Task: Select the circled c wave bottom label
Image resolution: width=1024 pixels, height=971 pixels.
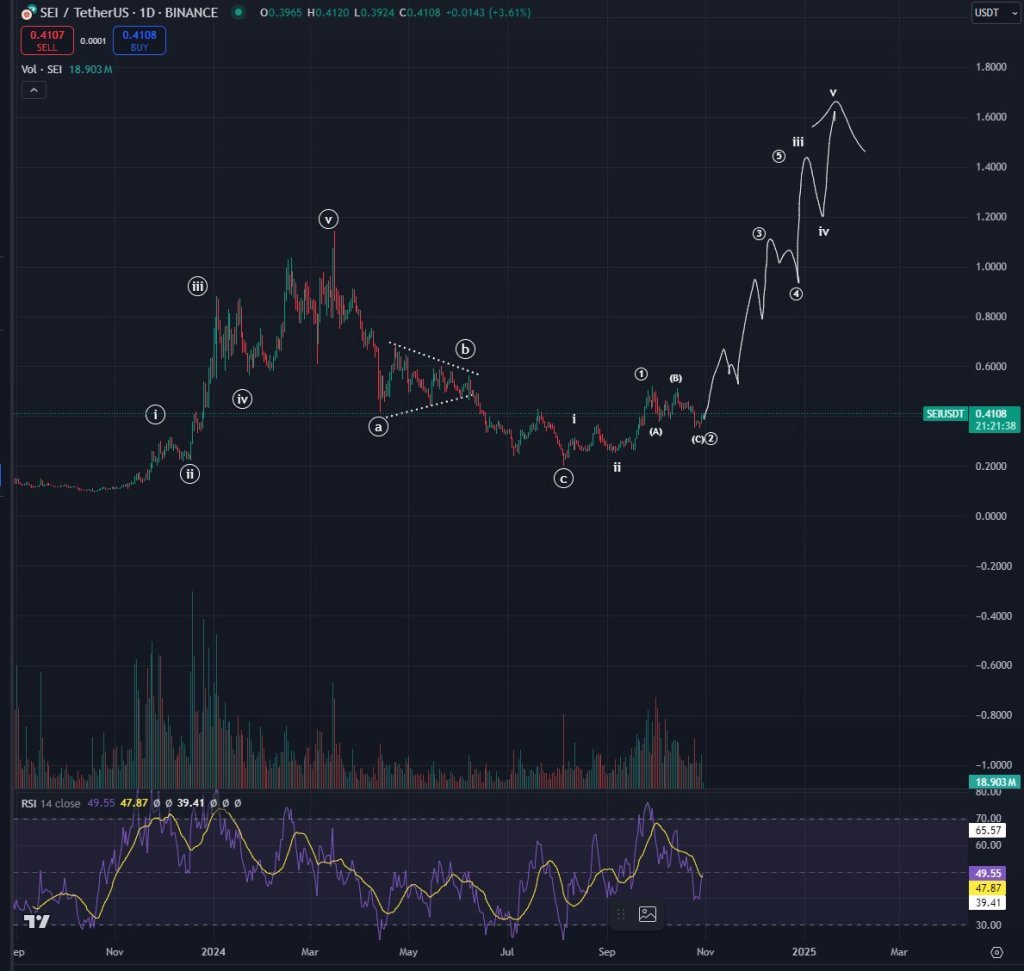Action: [564, 479]
